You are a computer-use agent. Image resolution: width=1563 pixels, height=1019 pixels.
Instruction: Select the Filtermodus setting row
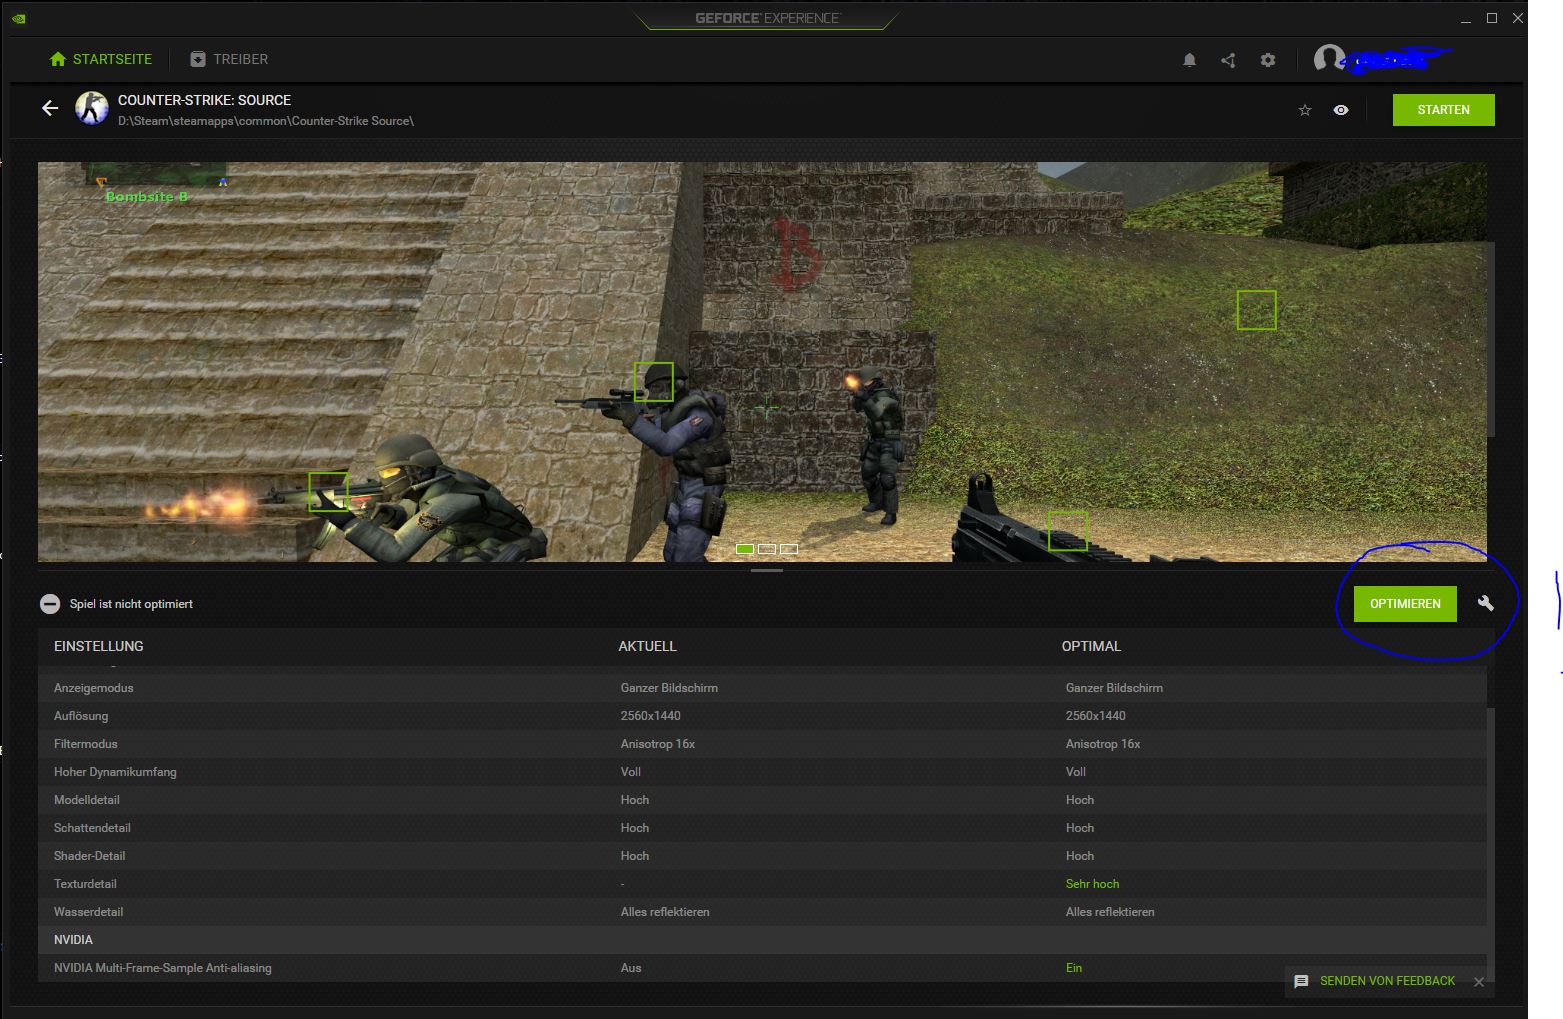762,744
